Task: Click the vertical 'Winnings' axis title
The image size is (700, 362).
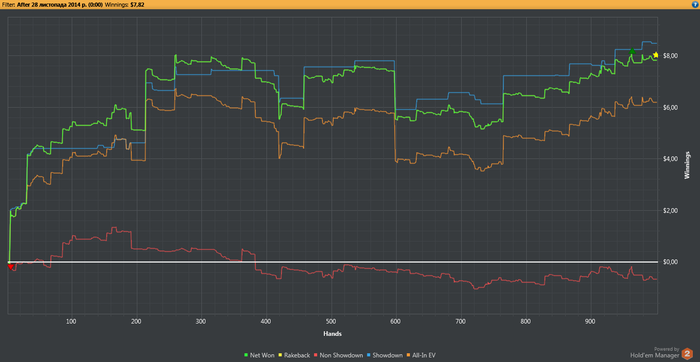Action: [688, 166]
